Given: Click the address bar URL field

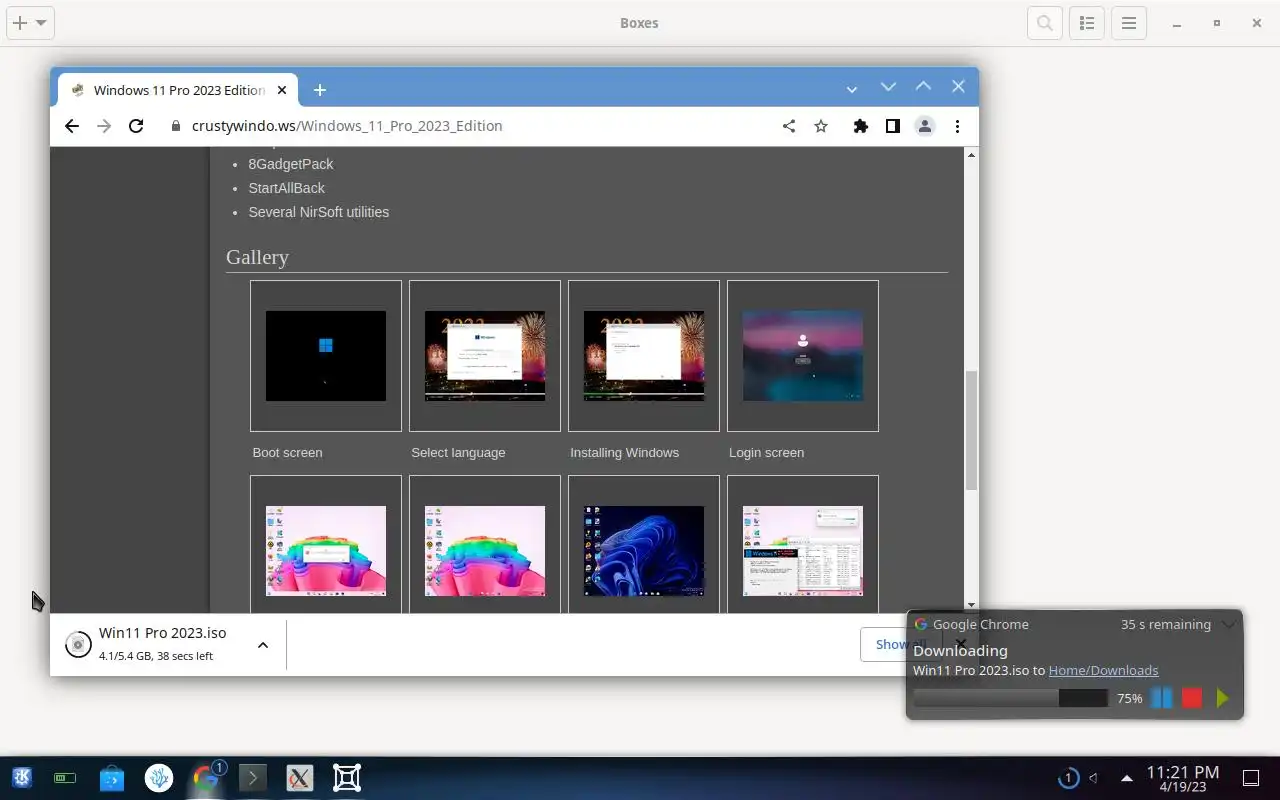Looking at the screenshot, I should tap(470, 126).
